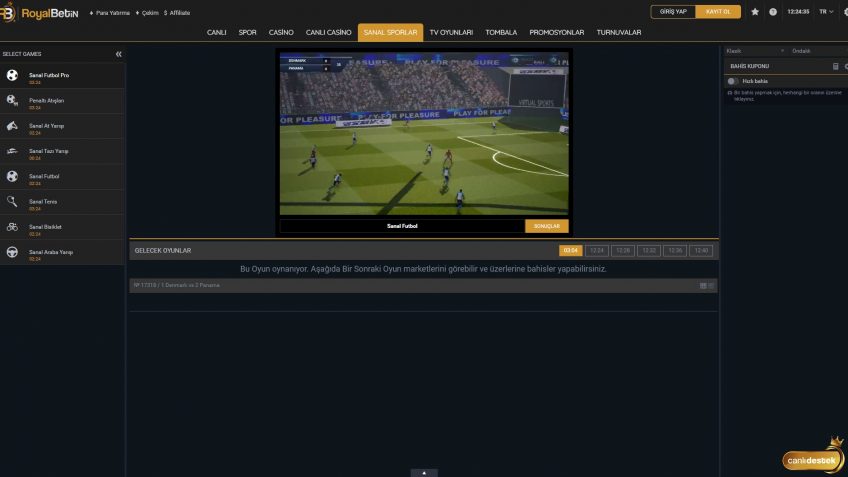Image resolution: width=848 pixels, height=477 pixels.
Task: Click the BAHİS KUPONU header
Action: (x=750, y=66)
